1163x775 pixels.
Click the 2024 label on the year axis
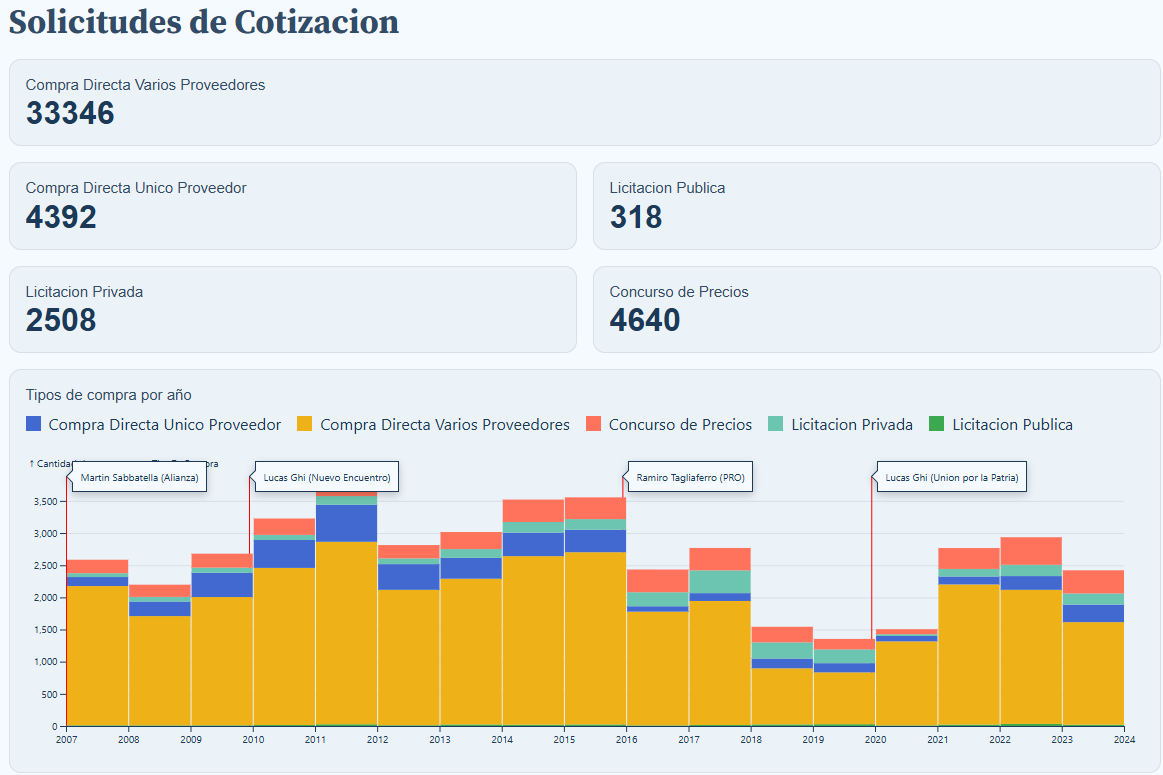click(1124, 740)
